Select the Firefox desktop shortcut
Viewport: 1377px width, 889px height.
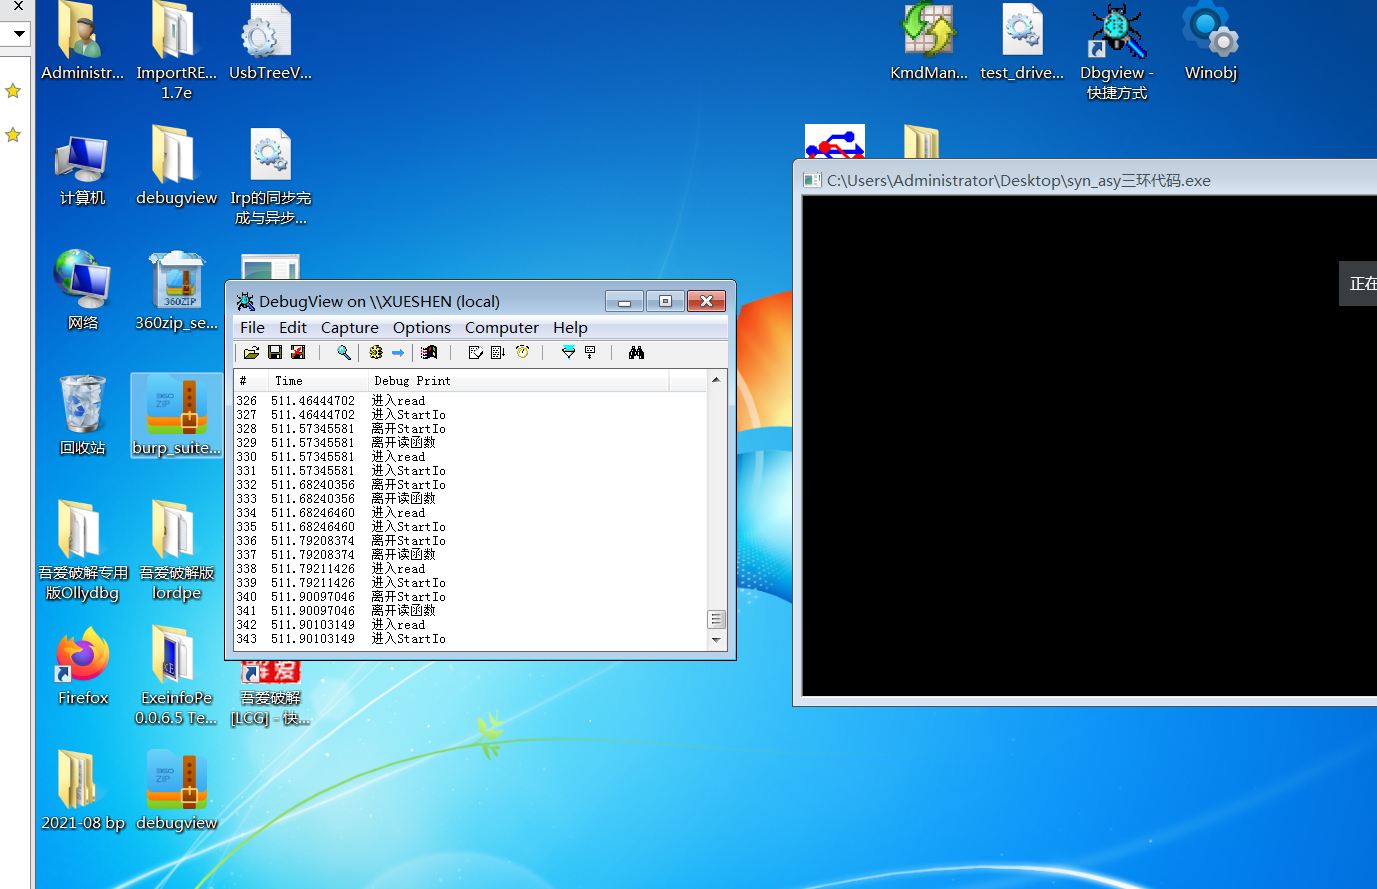82,666
